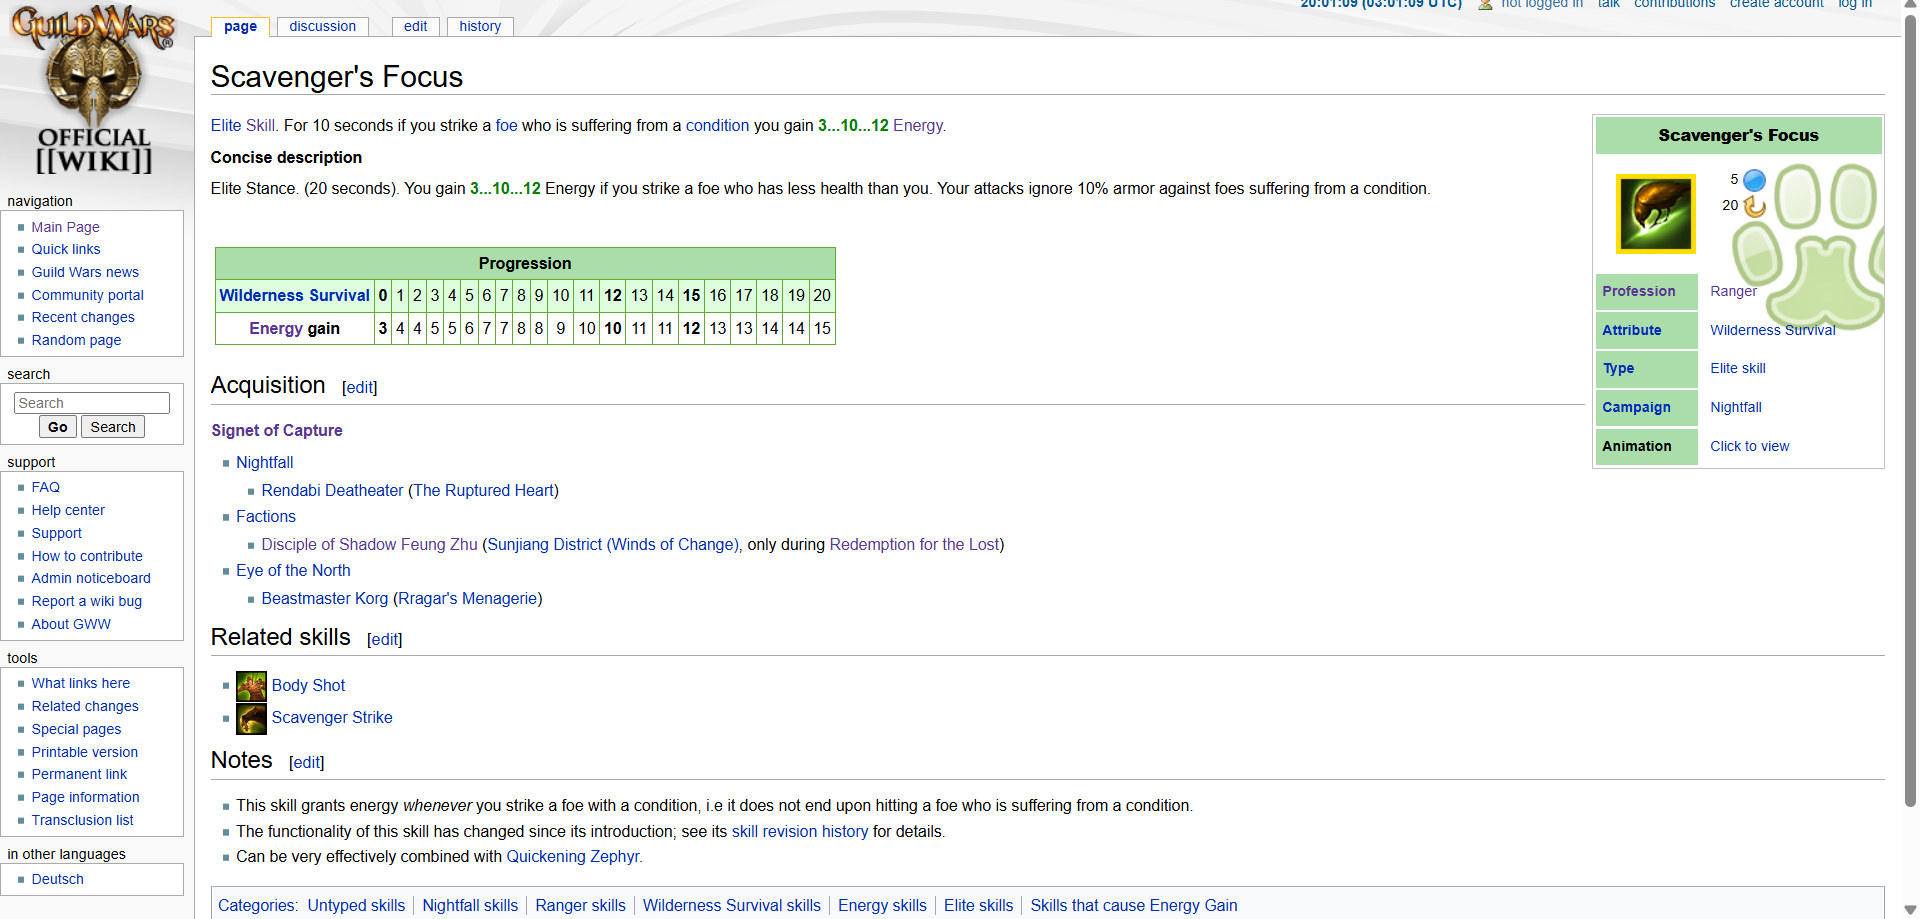
Task: Click to view skill animation
Action: [x=1749, y=446]
